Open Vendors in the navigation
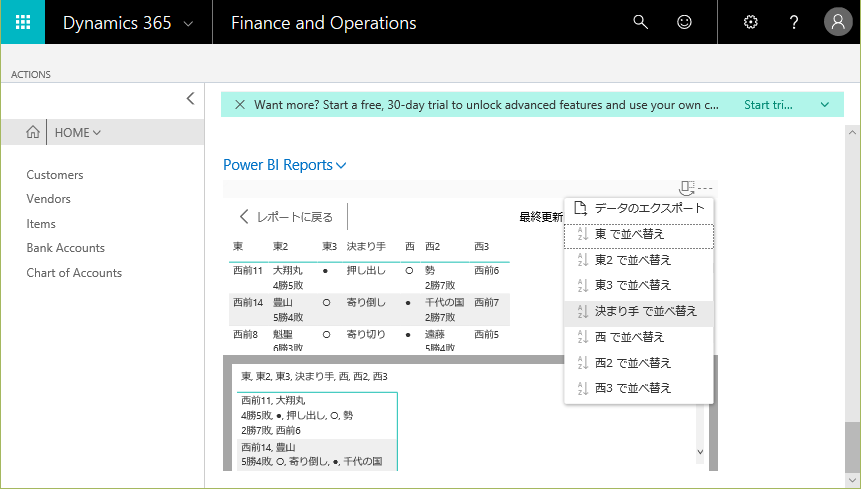The height and width of the screenshot is (489, 861). click(48, 199)
